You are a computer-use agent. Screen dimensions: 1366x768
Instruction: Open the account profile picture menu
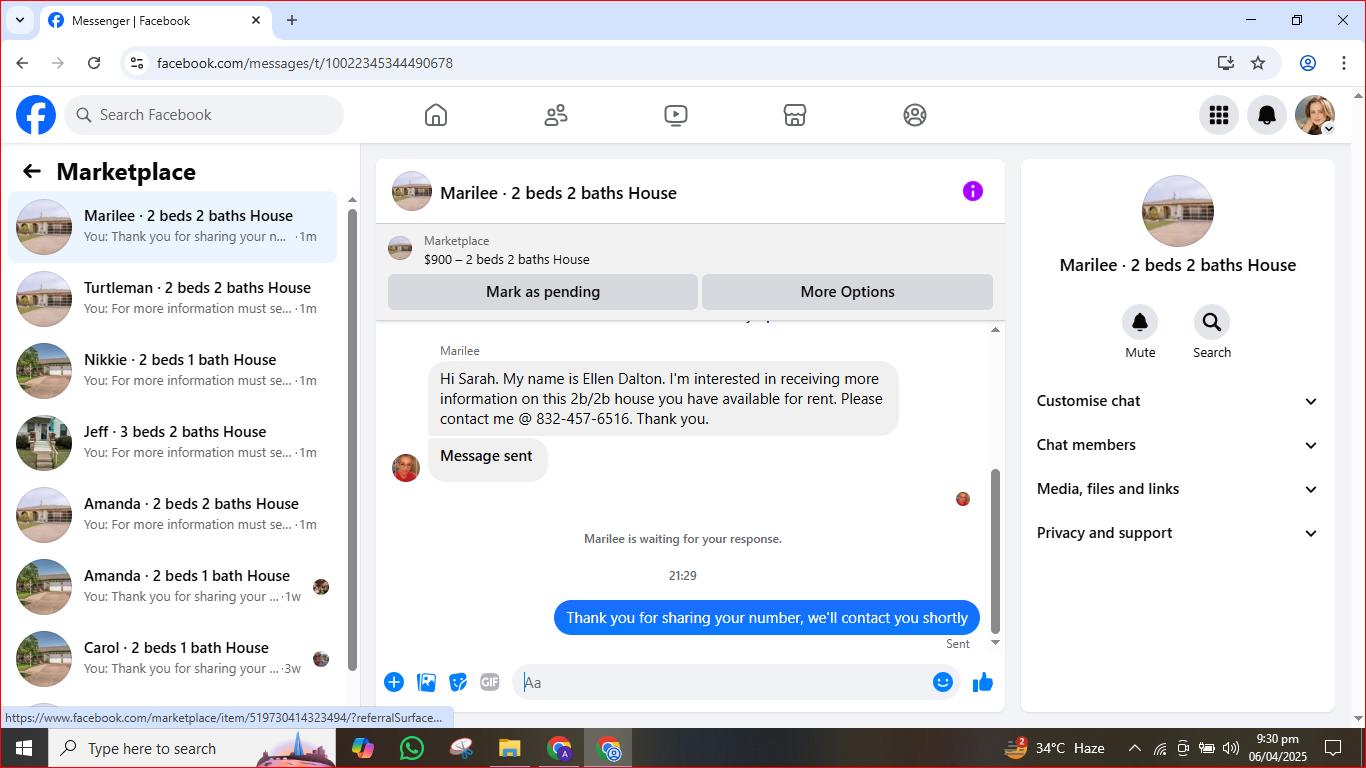point(1315,115)
